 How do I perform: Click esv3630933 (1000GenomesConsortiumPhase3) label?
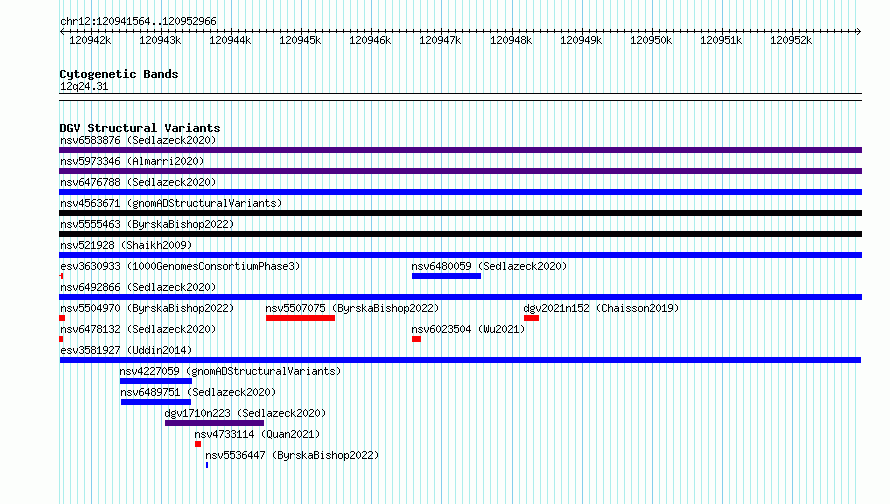coord(180,266)
